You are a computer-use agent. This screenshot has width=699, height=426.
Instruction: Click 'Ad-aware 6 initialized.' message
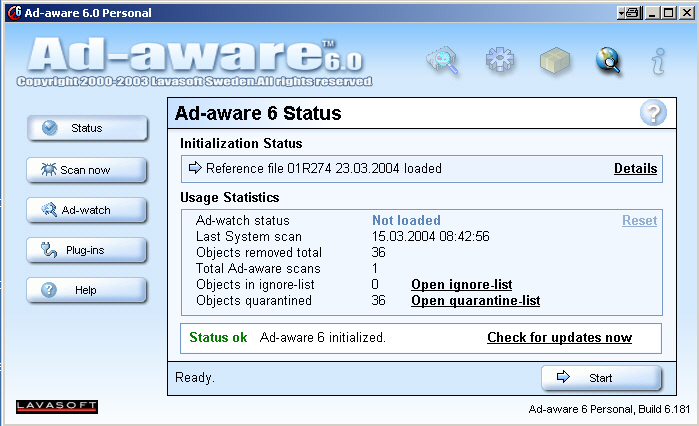pyautogui.click(x=323, y=337)
